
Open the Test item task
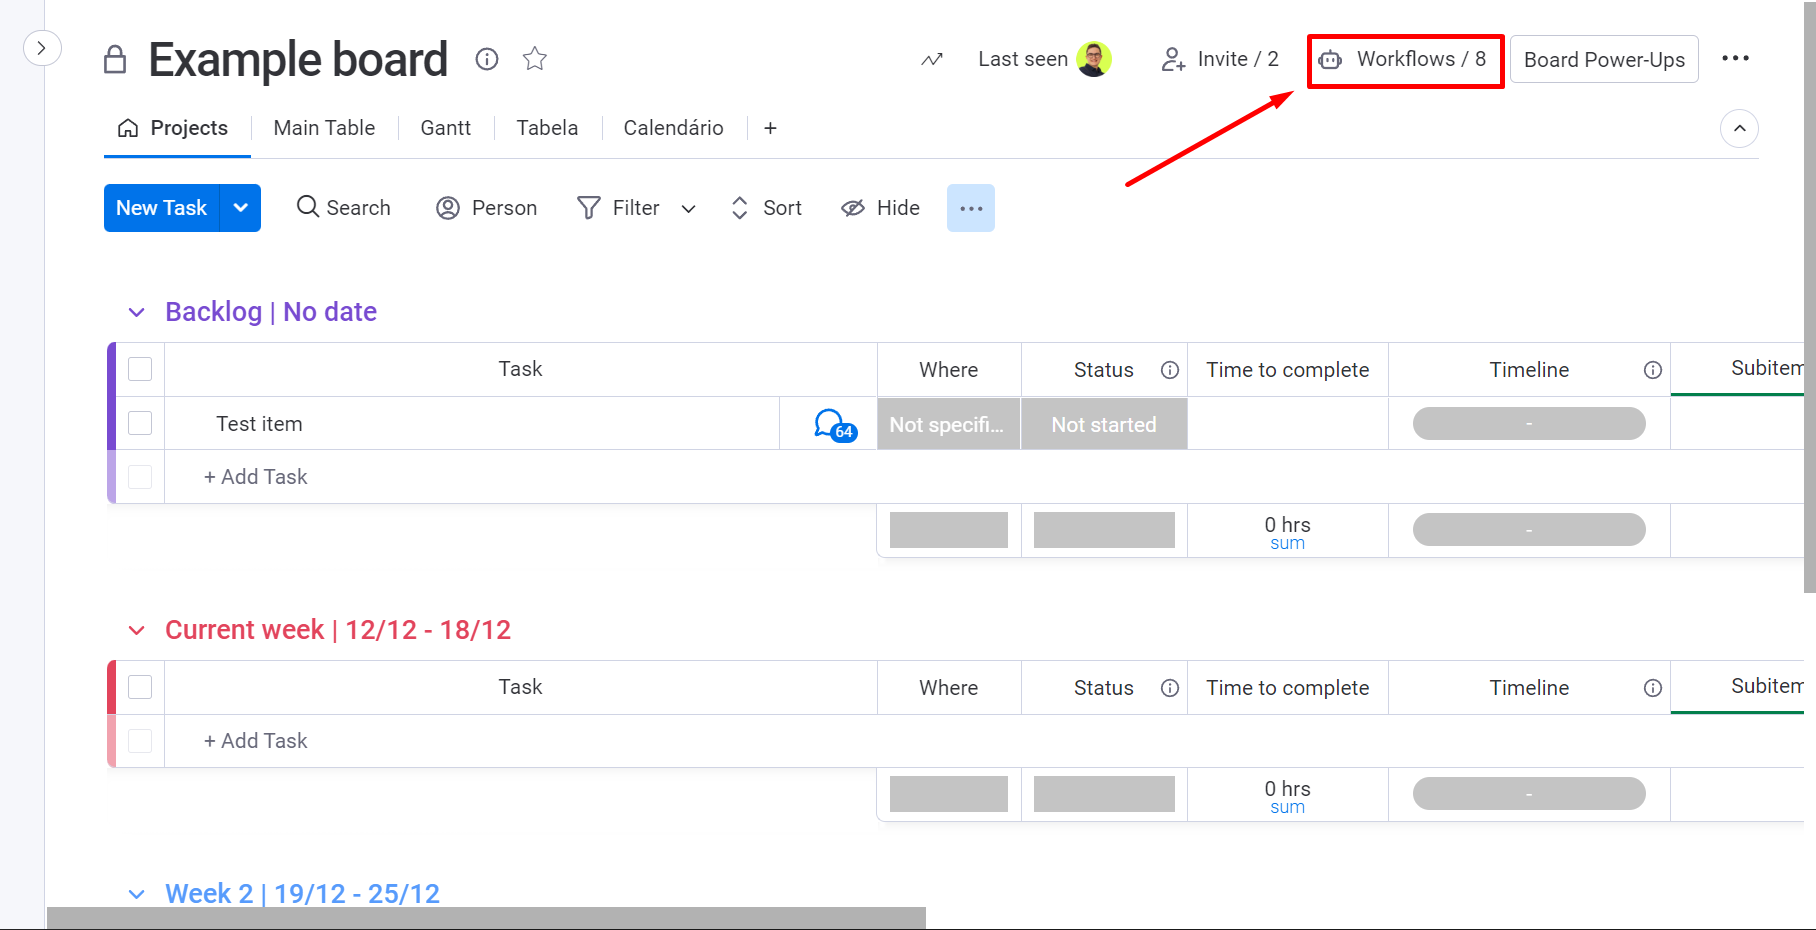click(x=259, y=424)
